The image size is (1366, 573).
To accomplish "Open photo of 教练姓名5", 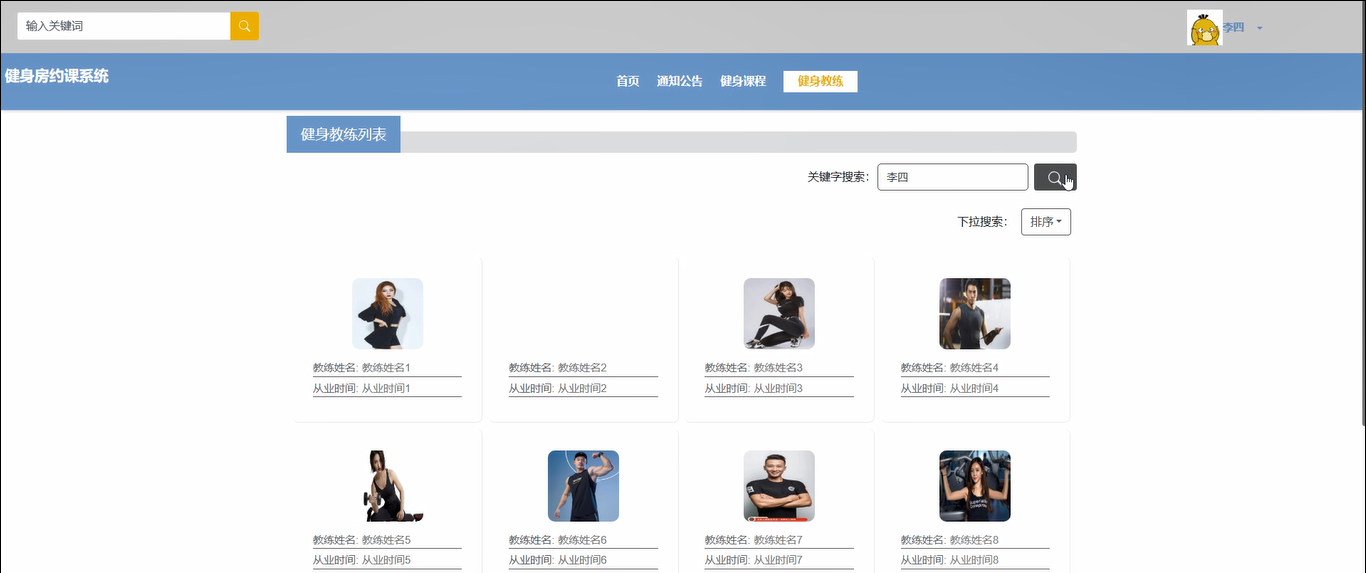I will tap(388, 485).
